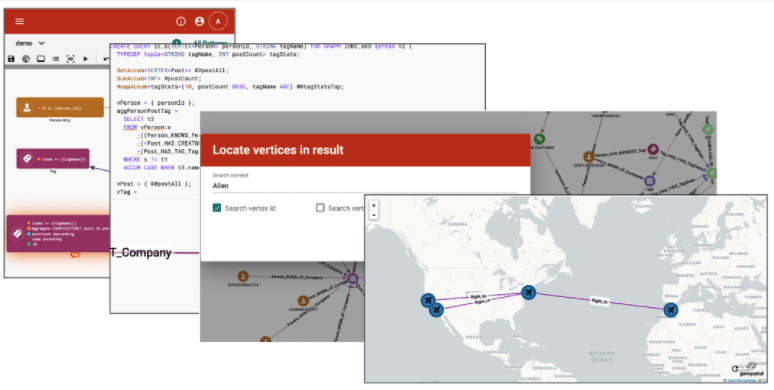Select green vertex right of dialog header

540,140
